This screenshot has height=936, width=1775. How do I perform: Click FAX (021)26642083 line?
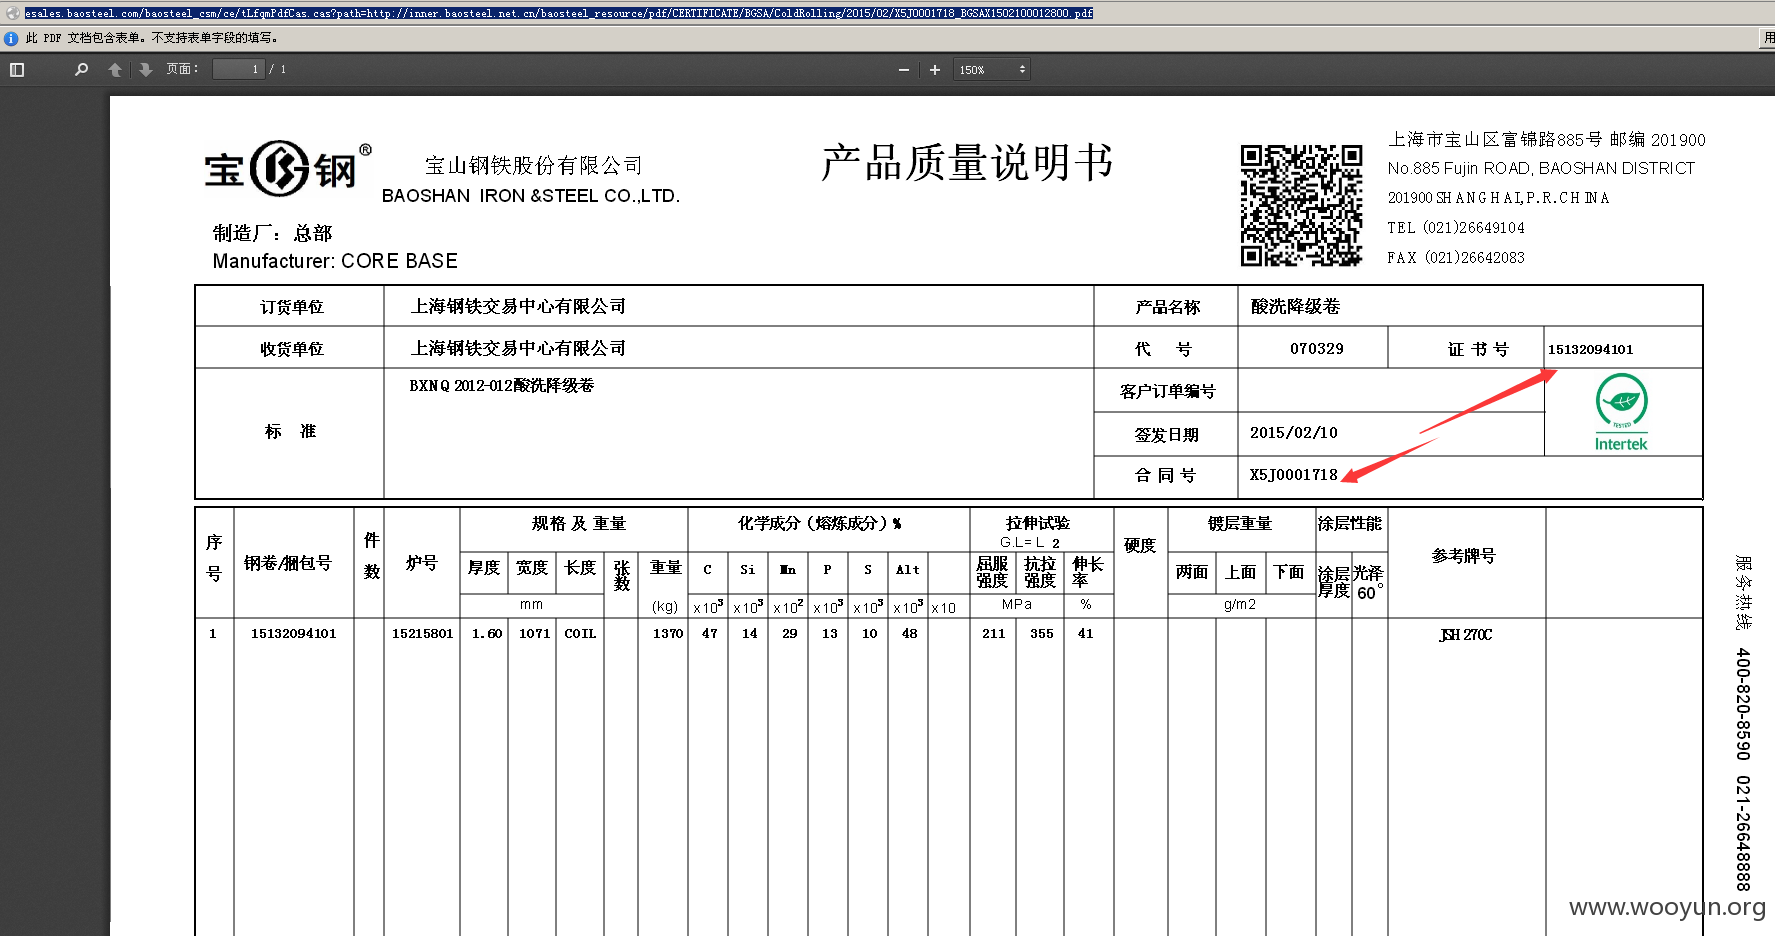(x=1456, y=258)
